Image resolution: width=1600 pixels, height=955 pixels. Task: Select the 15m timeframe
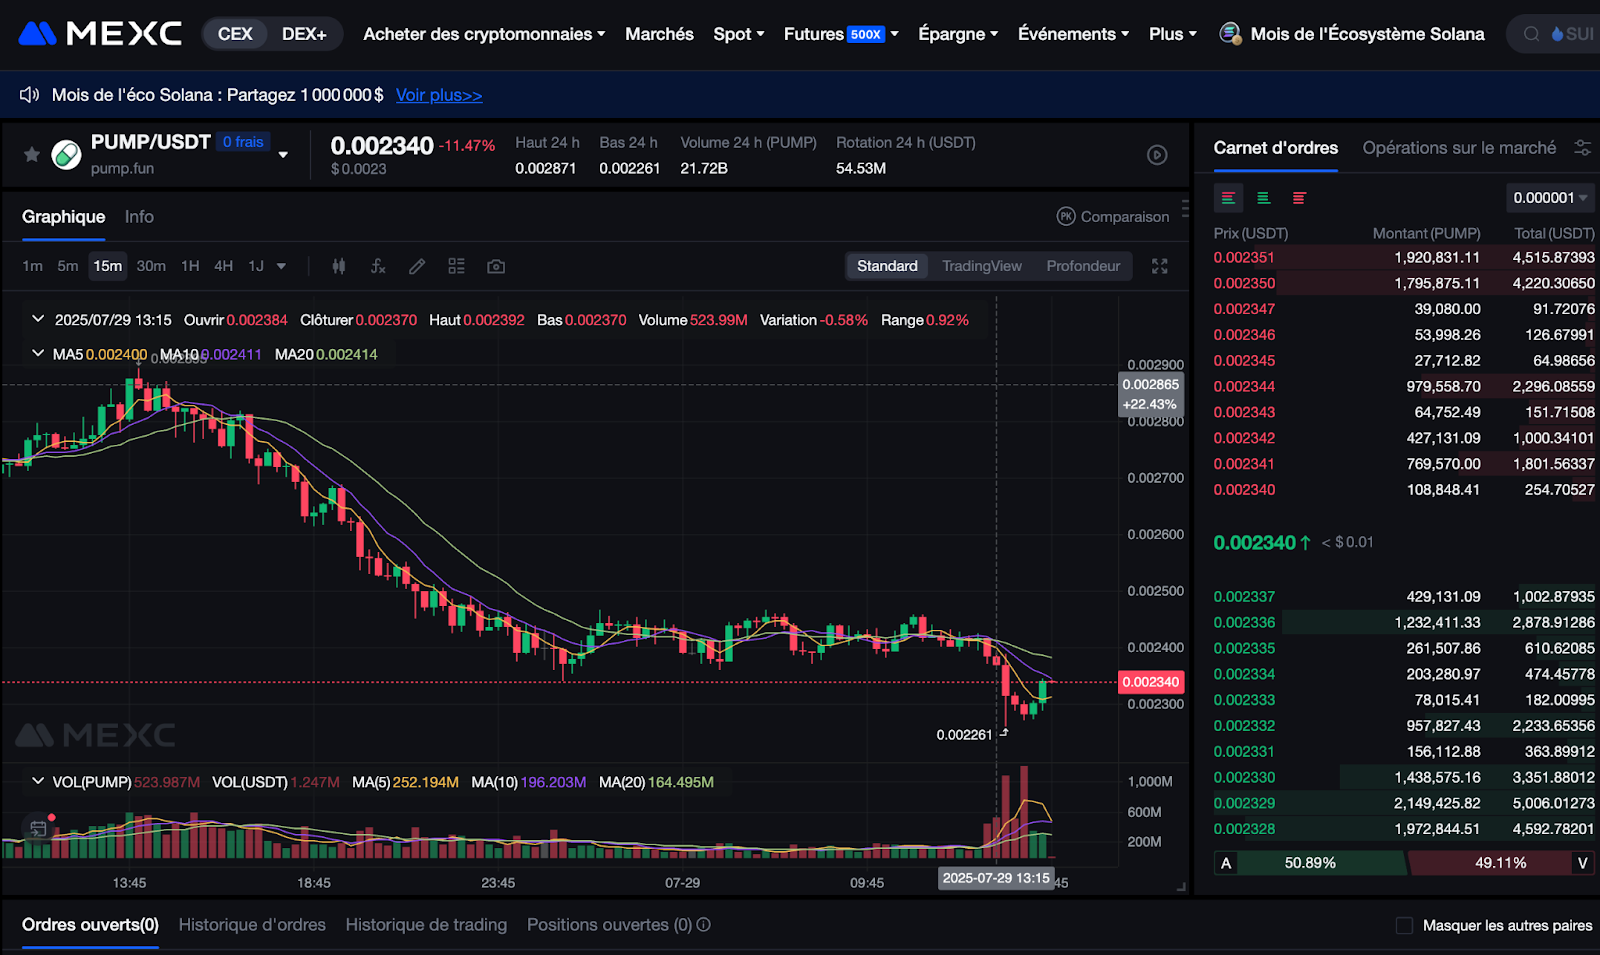click(108, 266)
